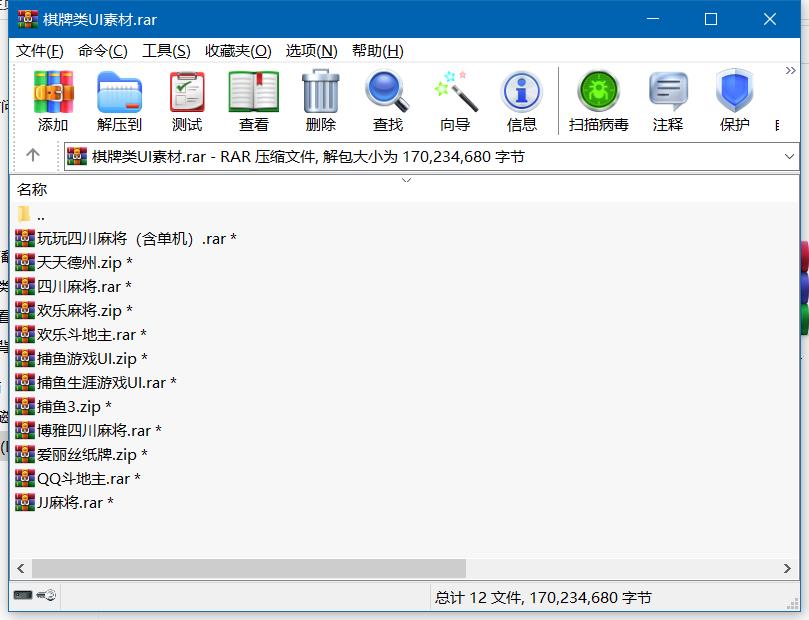
Task: Show archive Info (信息) icon
Action: 521,102
